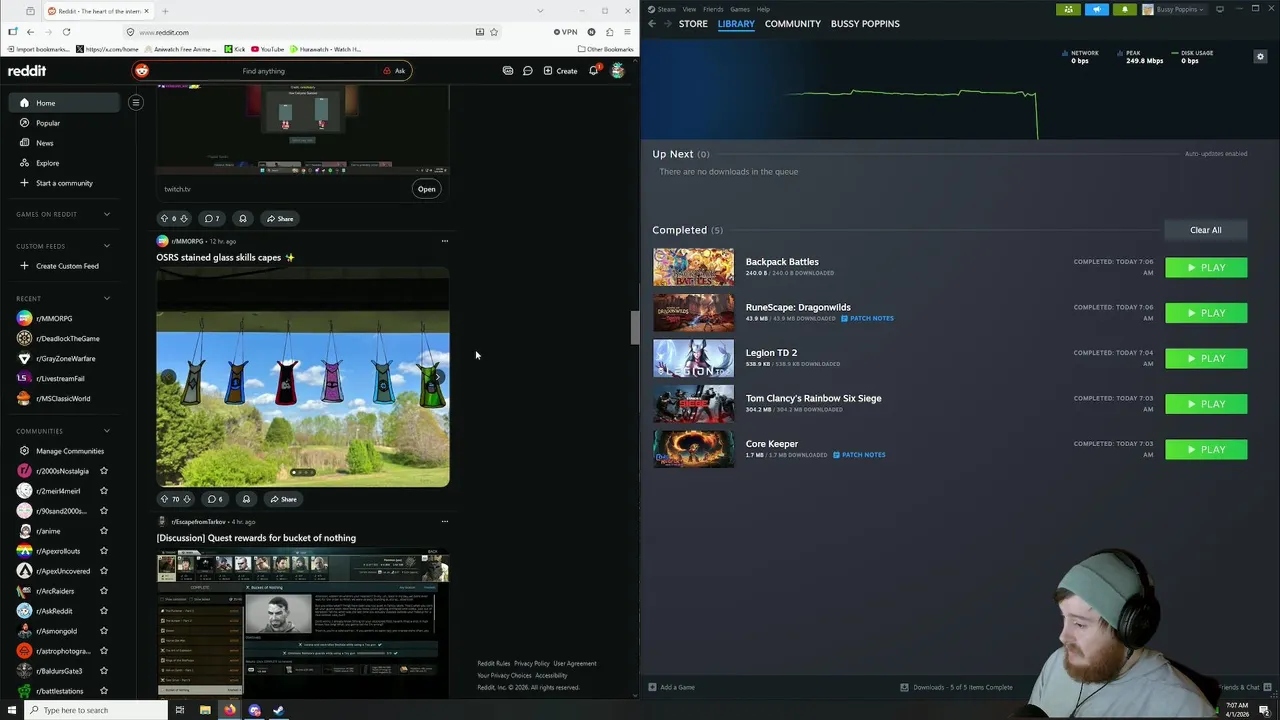
Task: Click the Reddit page scrollbar thumb
Action: click(634, 328)
